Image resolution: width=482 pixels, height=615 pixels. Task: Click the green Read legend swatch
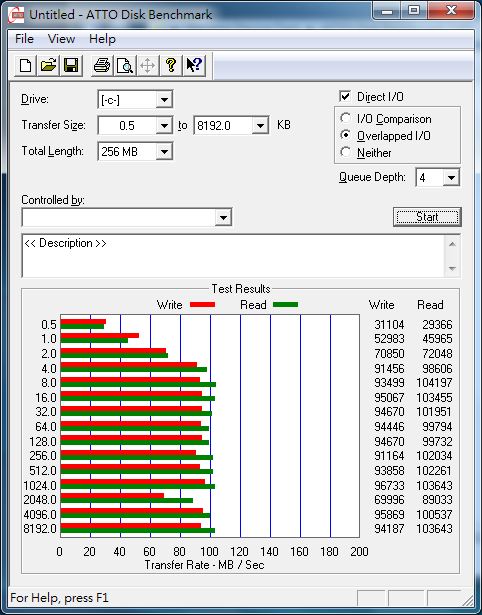pyautogui.click(x=286, y=304)
